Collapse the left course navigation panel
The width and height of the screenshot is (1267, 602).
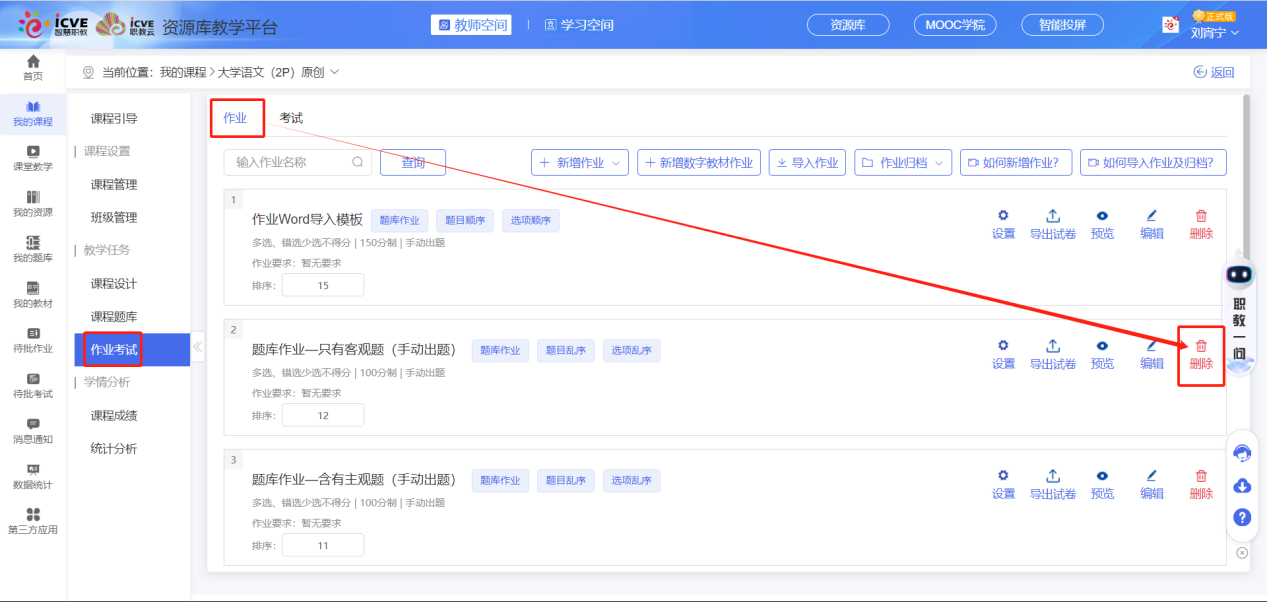(x=197, y=348)
